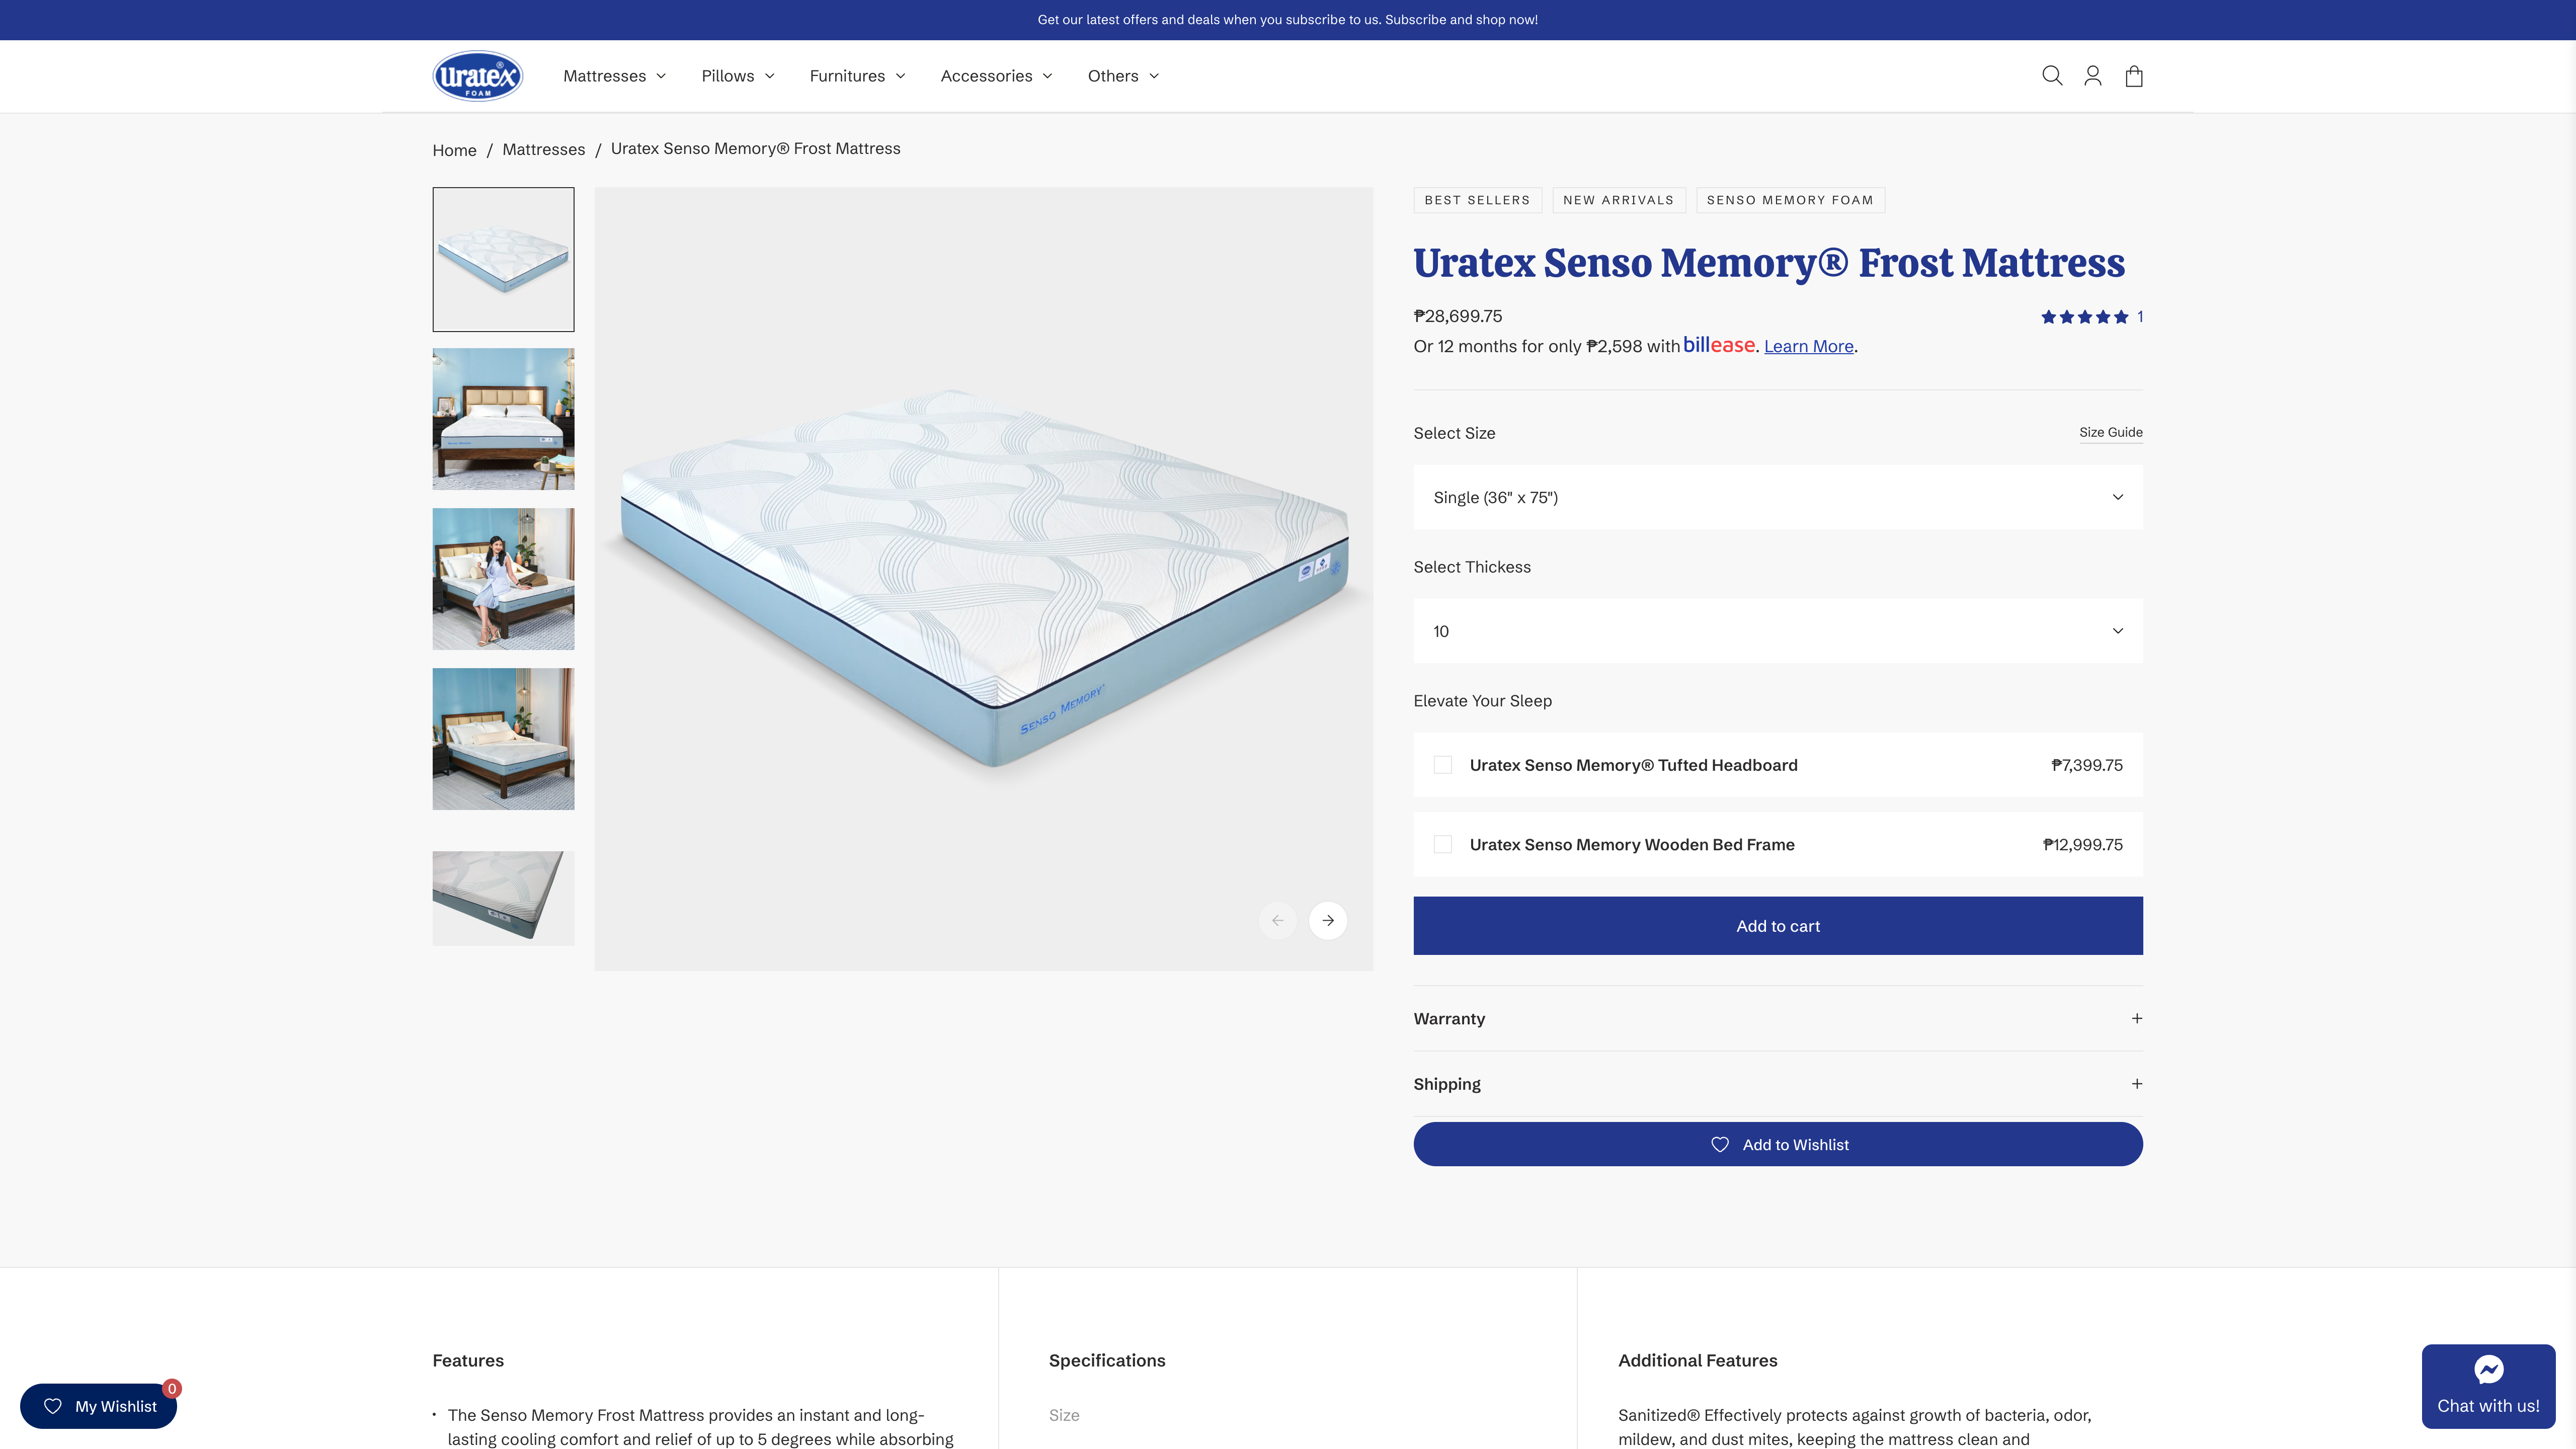Click the wishlist counter badge
2576x1449 pixels.
172,1388
